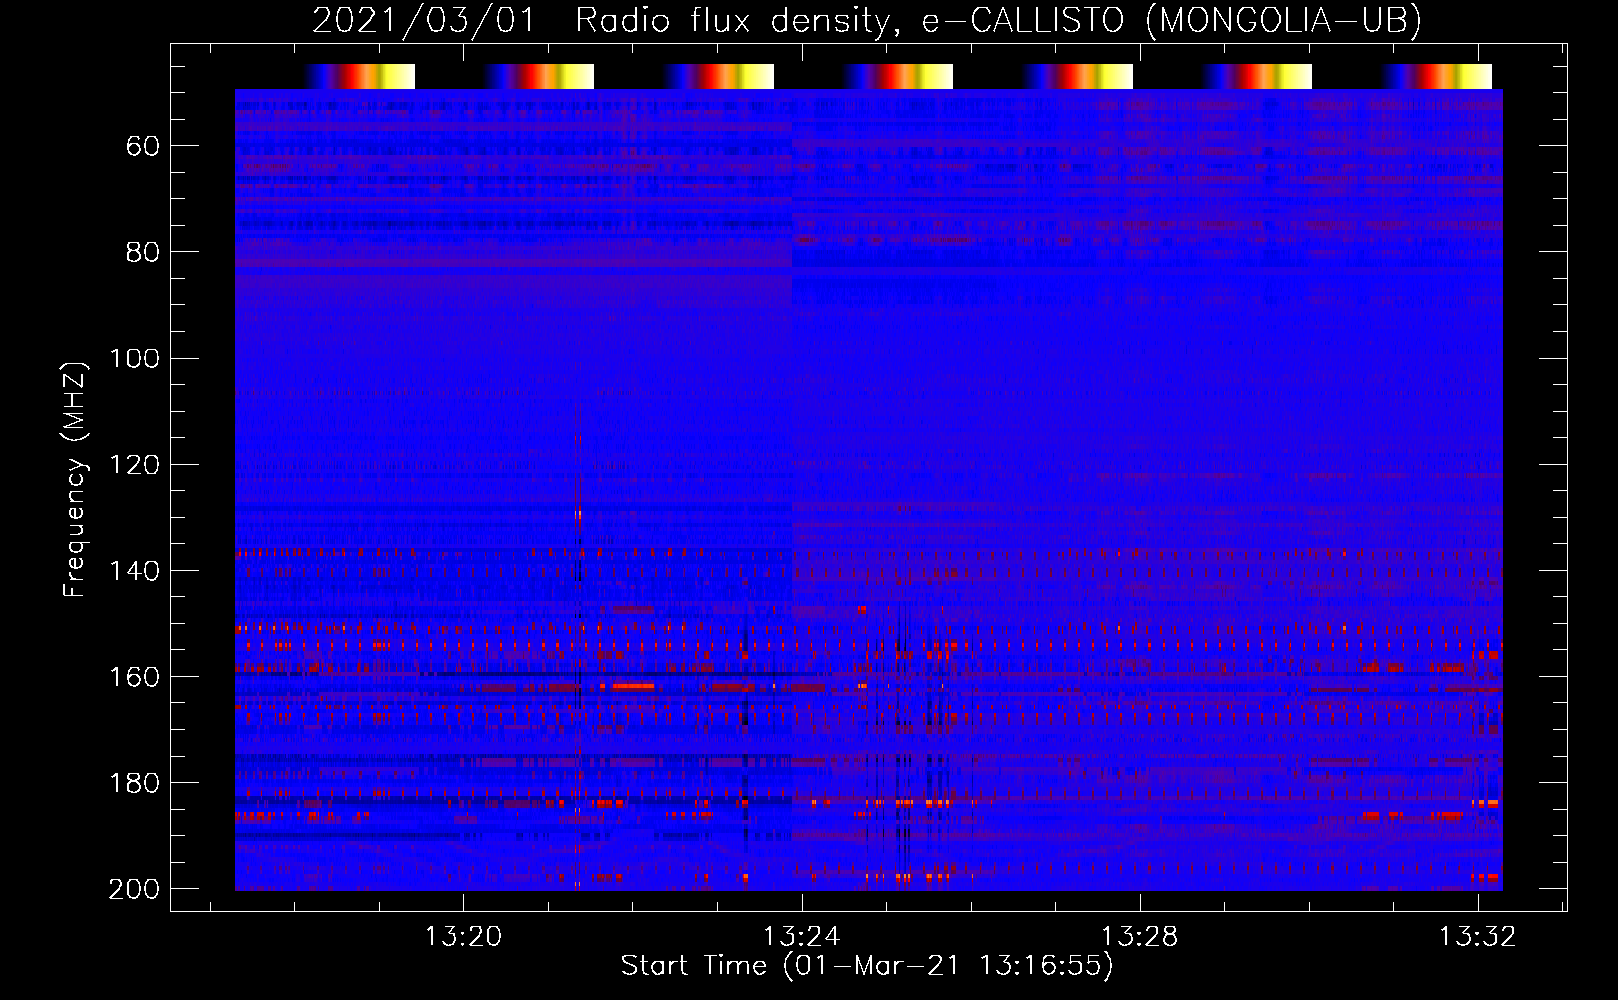Click the 200 MHz frequency label

134,889
